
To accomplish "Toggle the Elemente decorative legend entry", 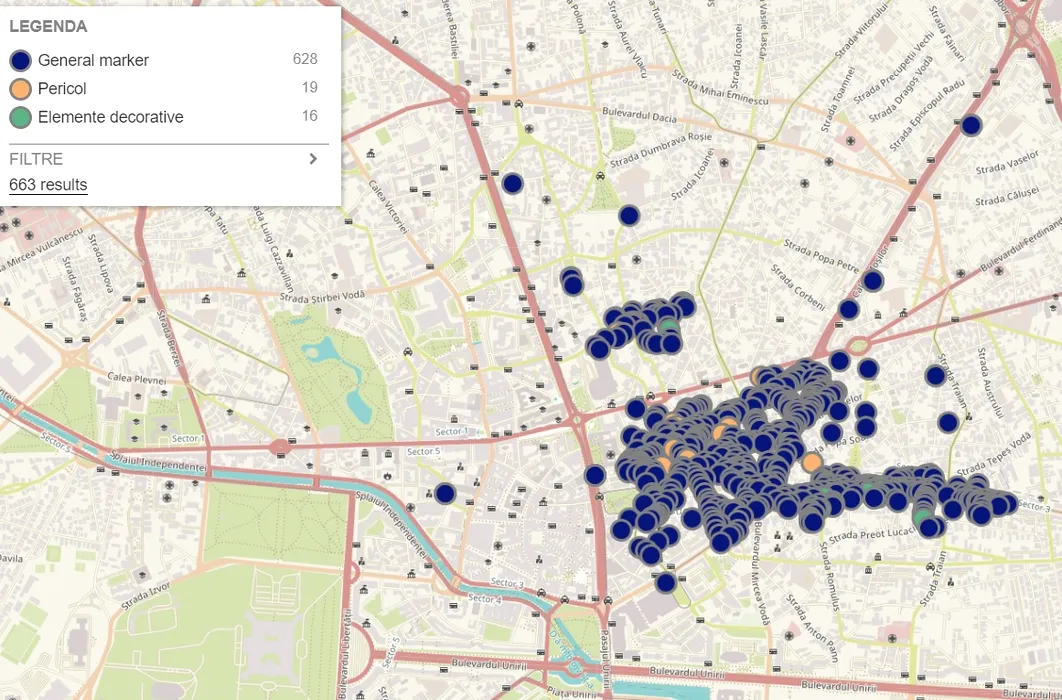I will [x=110, y=117].
